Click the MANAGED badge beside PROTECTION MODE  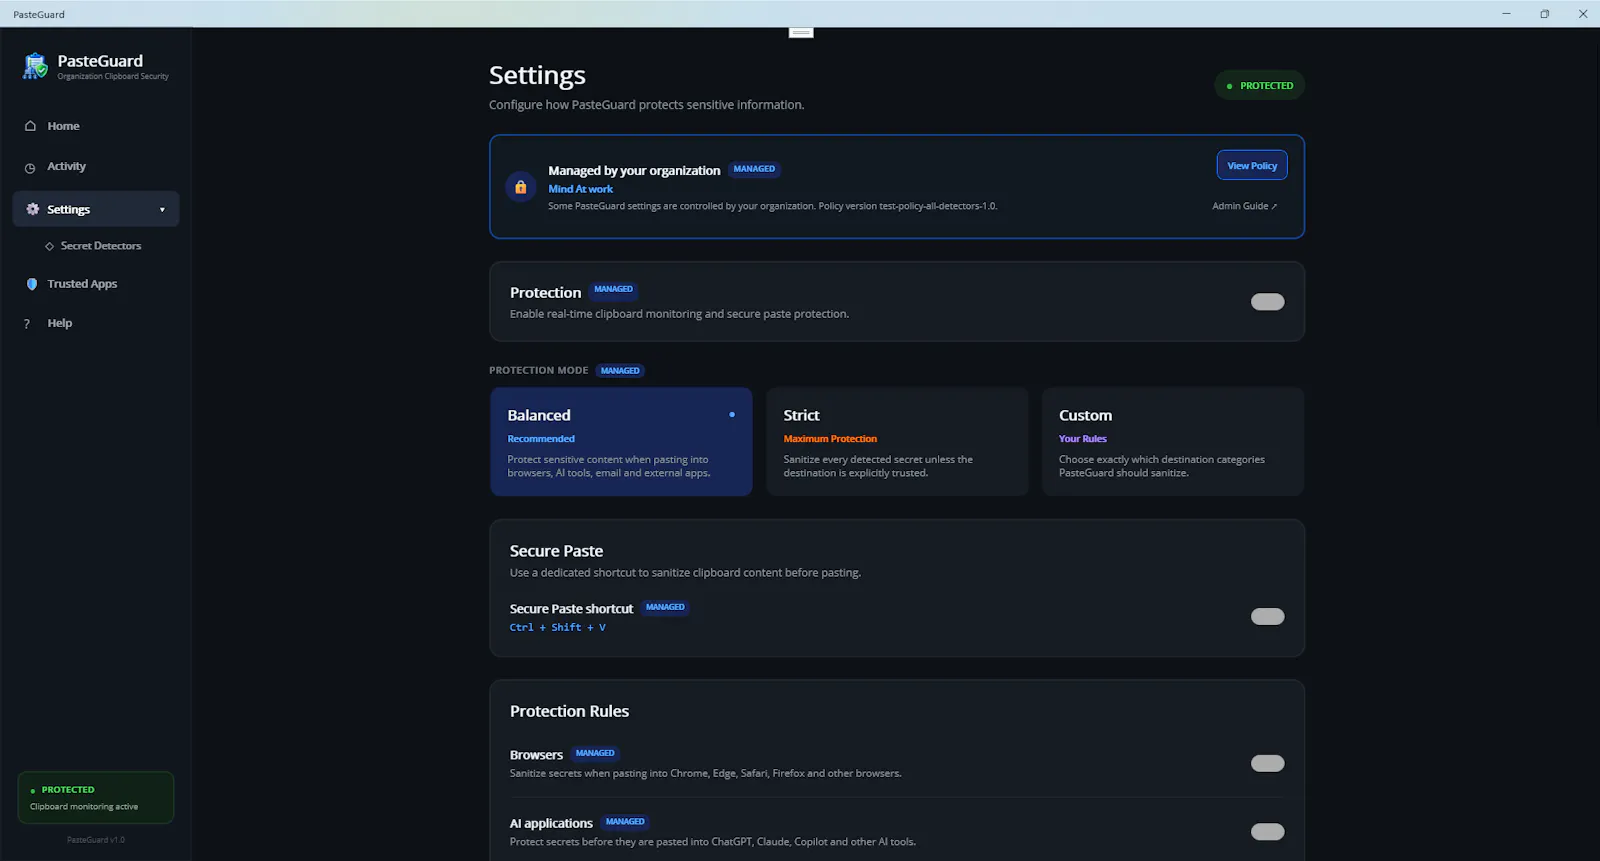click(x=620, y=371)
